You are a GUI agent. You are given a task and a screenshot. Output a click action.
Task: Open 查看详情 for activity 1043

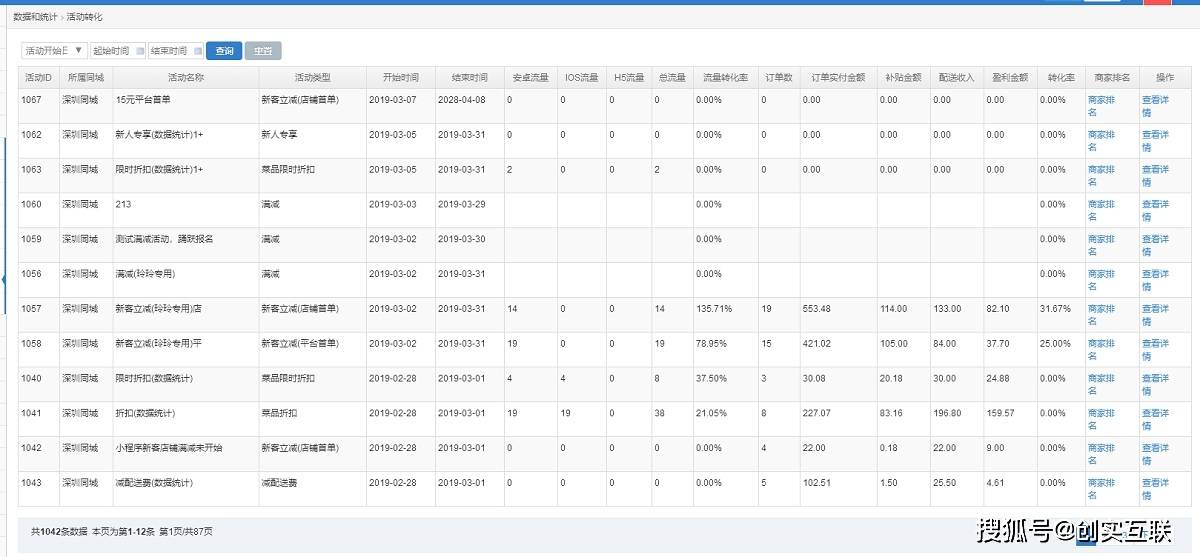click(x=1154, y=489)
